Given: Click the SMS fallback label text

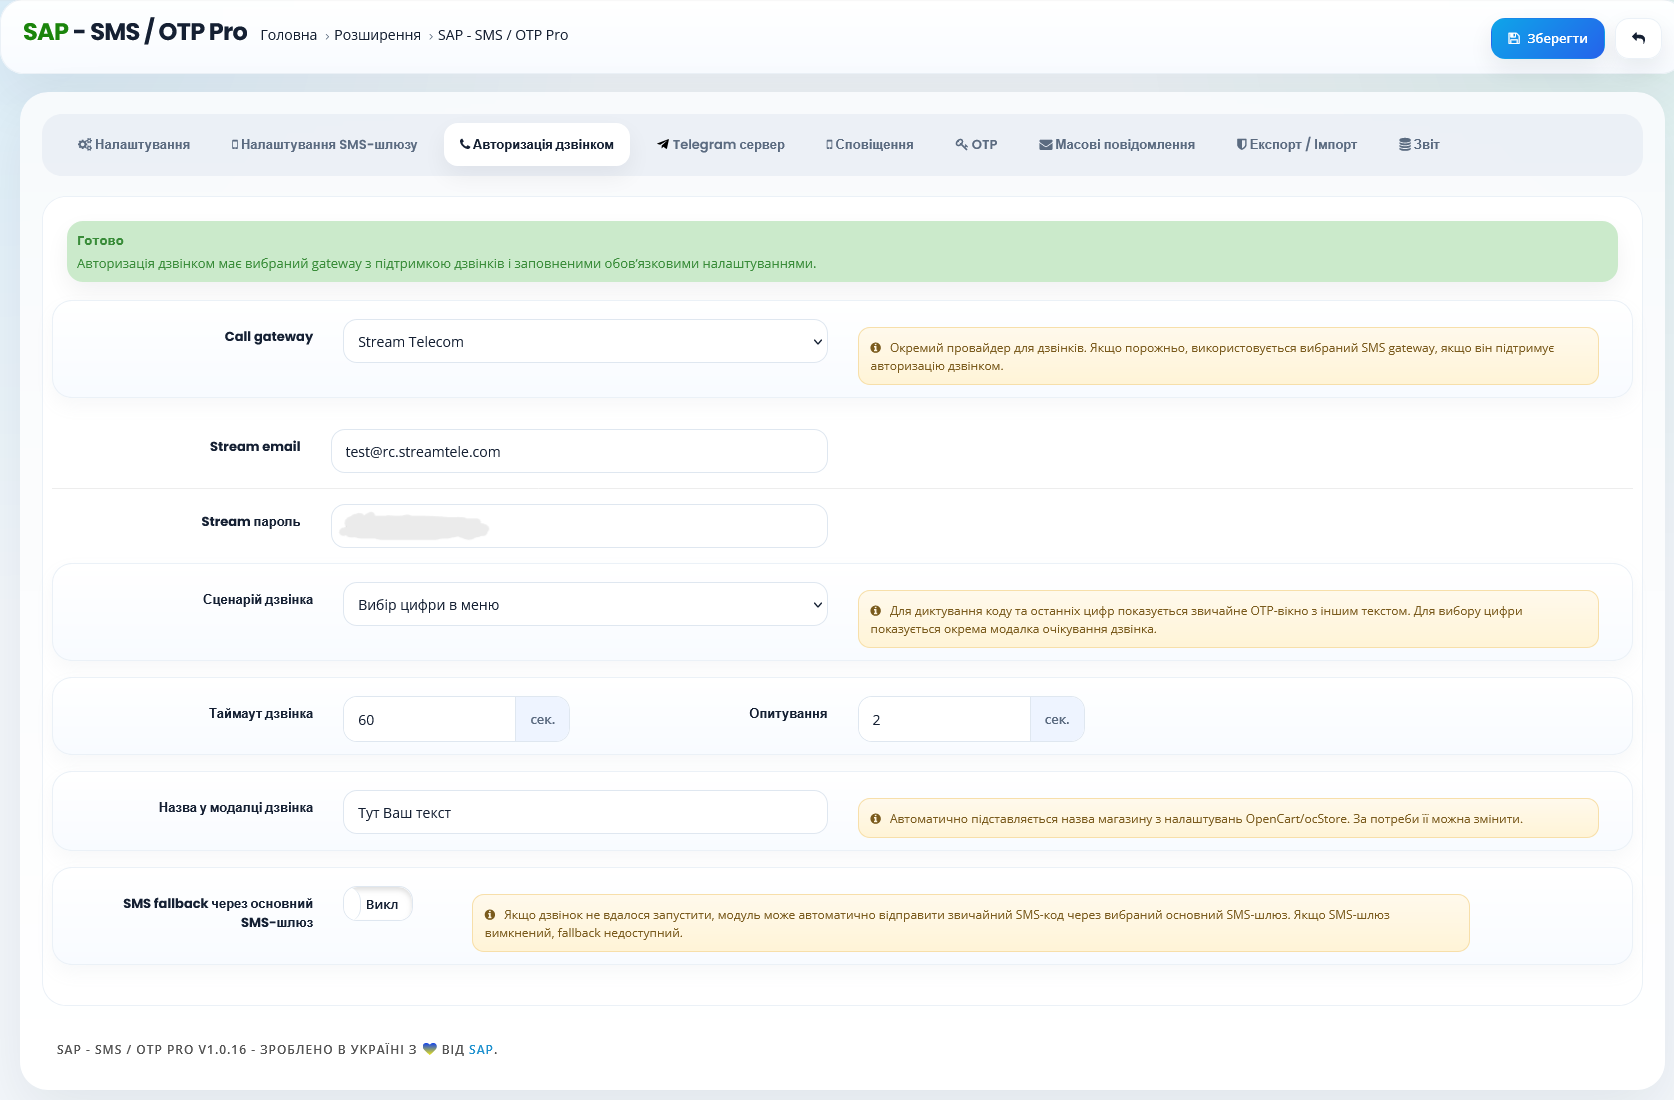Looking at the screenshot, I should point(218,913).
